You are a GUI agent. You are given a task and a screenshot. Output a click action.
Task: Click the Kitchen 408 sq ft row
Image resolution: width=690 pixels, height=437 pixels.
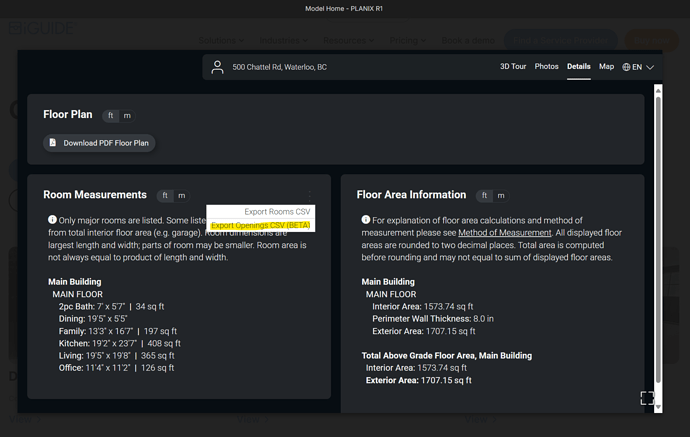coord(120,343)
